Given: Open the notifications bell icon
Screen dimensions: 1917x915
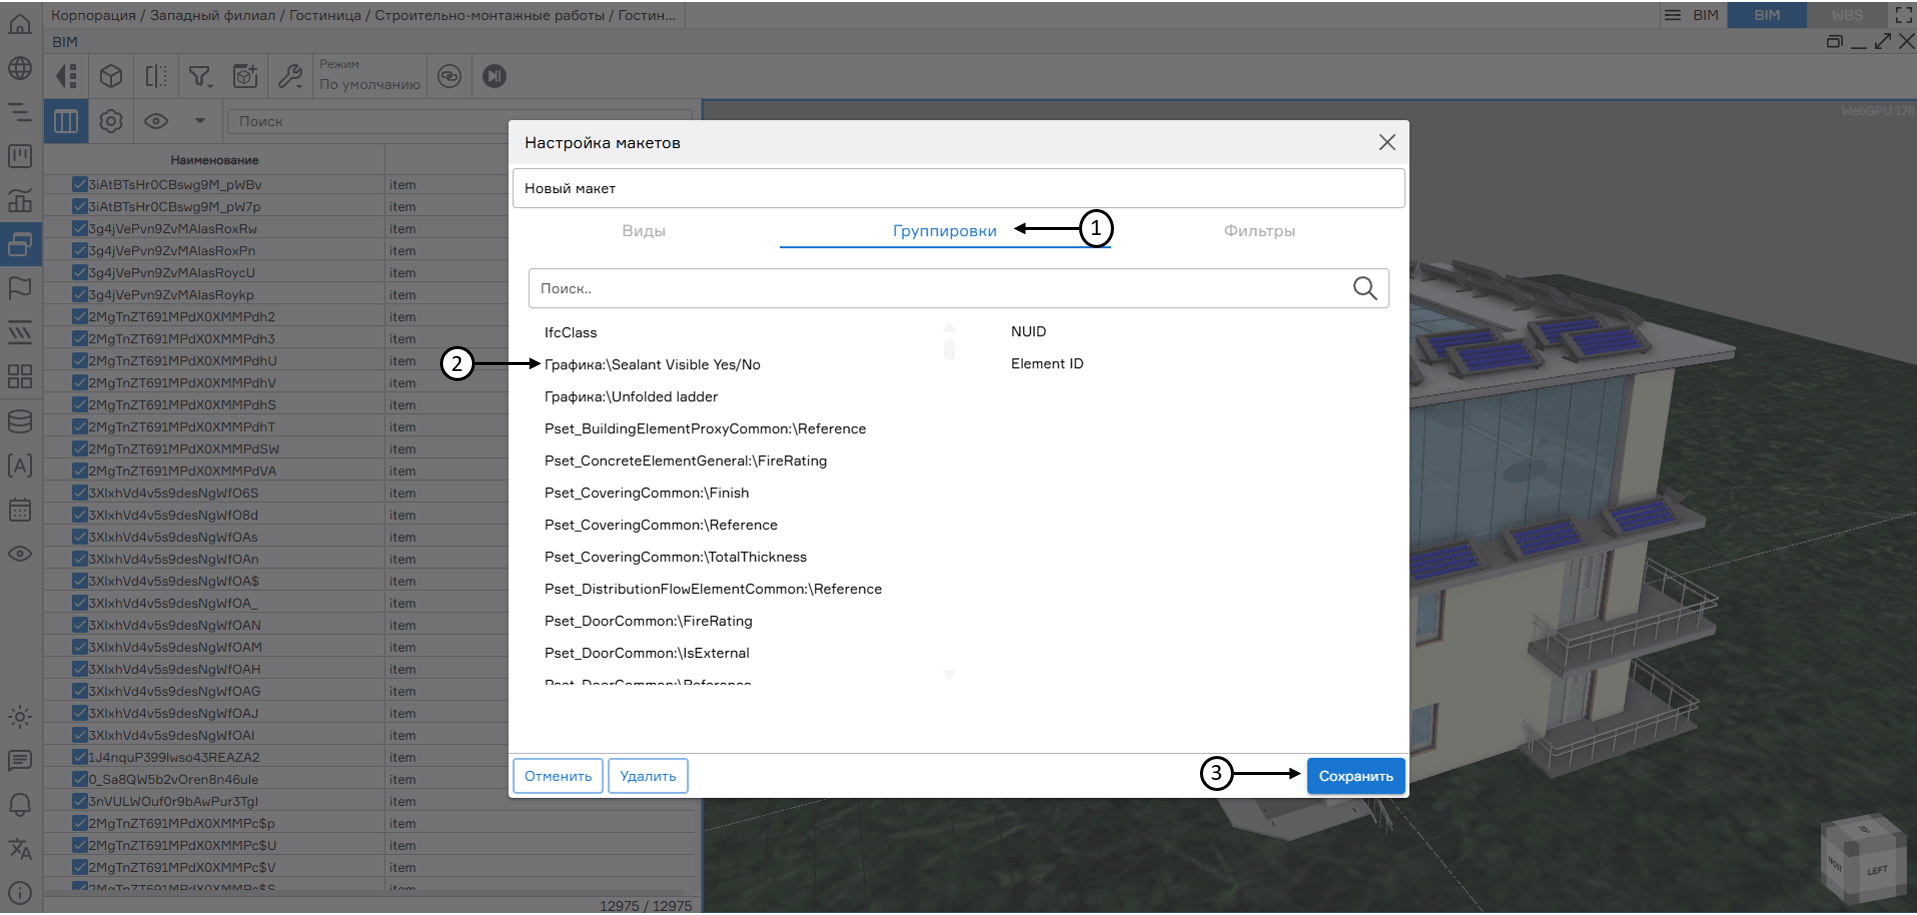Looking at the screenshot, I should (x=20, y=805).
